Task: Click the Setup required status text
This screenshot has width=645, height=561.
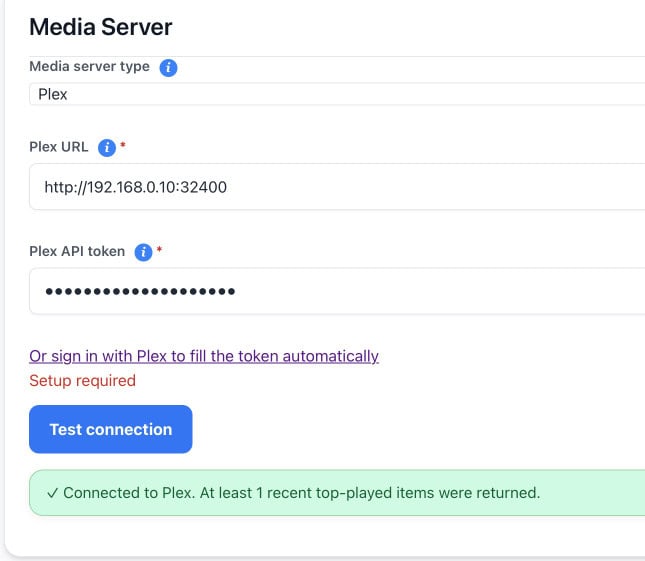Action: [82, 381]
